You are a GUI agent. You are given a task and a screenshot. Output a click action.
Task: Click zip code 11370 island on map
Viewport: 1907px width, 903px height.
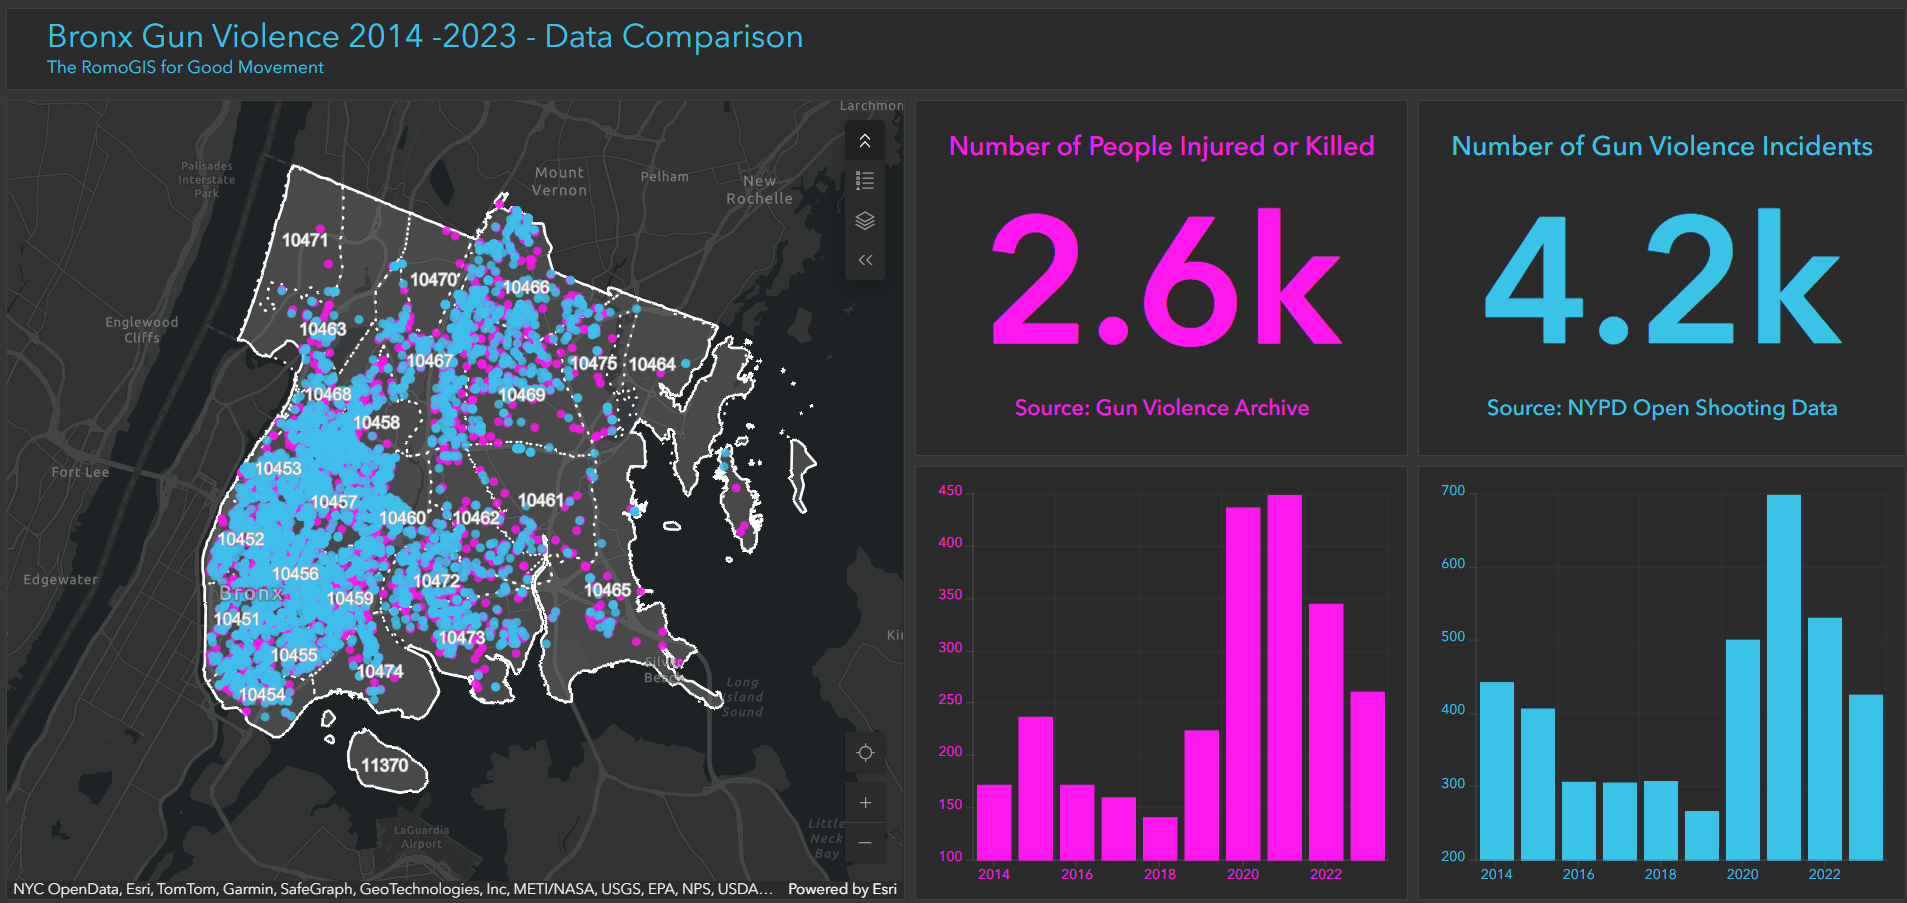pos(386,765)
